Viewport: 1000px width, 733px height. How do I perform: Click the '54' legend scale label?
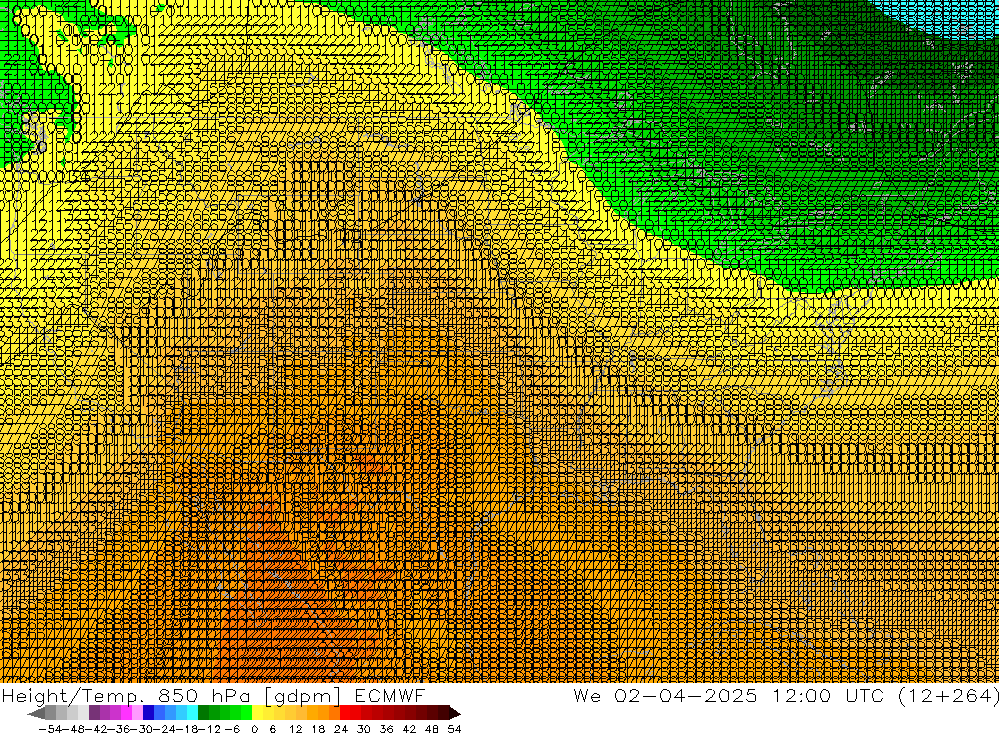click(454, 729)
